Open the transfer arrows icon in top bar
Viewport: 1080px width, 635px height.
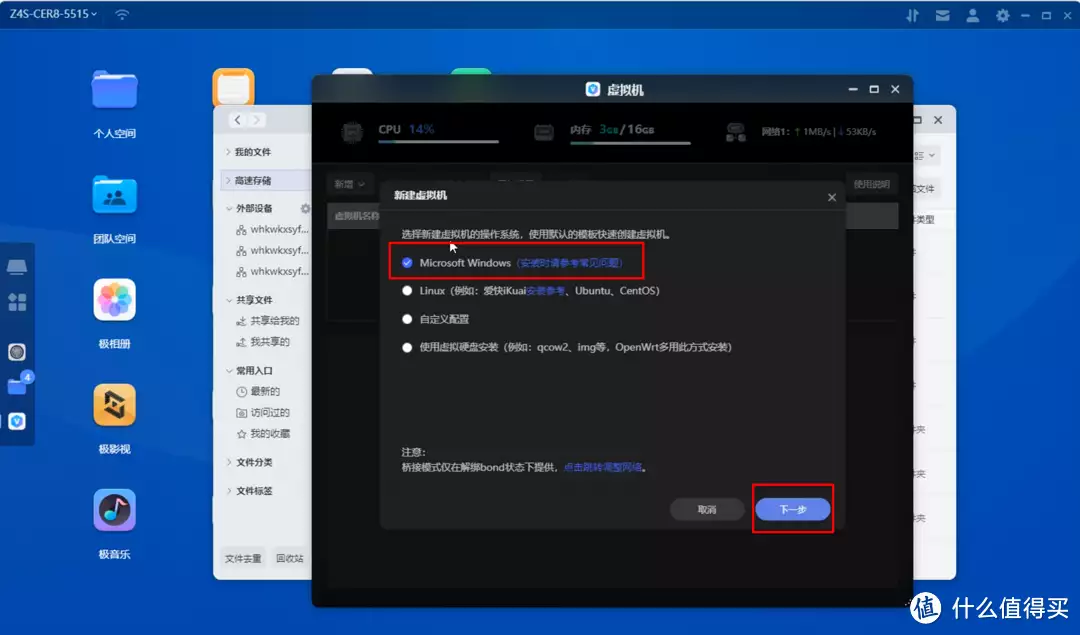pyautogui.click(x=913, y=15)
